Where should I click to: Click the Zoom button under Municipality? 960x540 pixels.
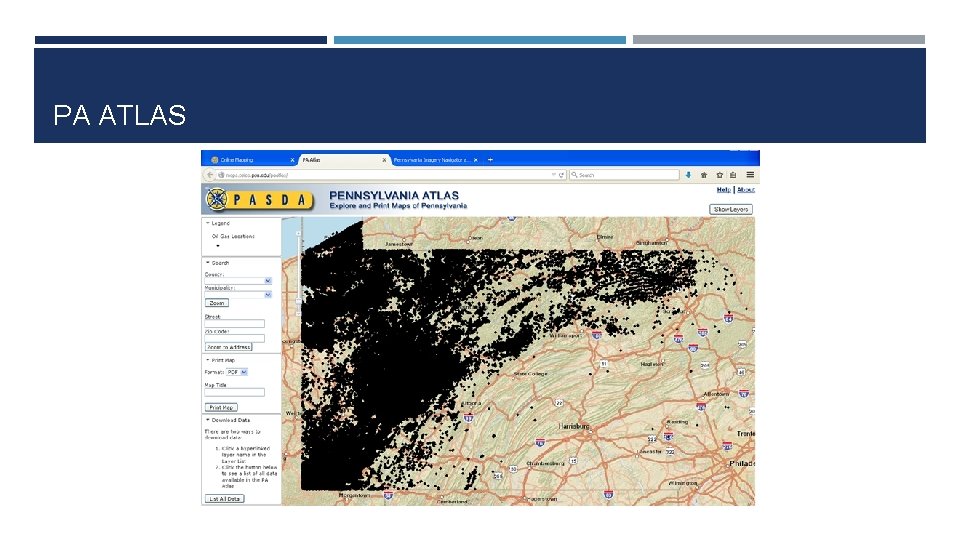tap(217, 303)
